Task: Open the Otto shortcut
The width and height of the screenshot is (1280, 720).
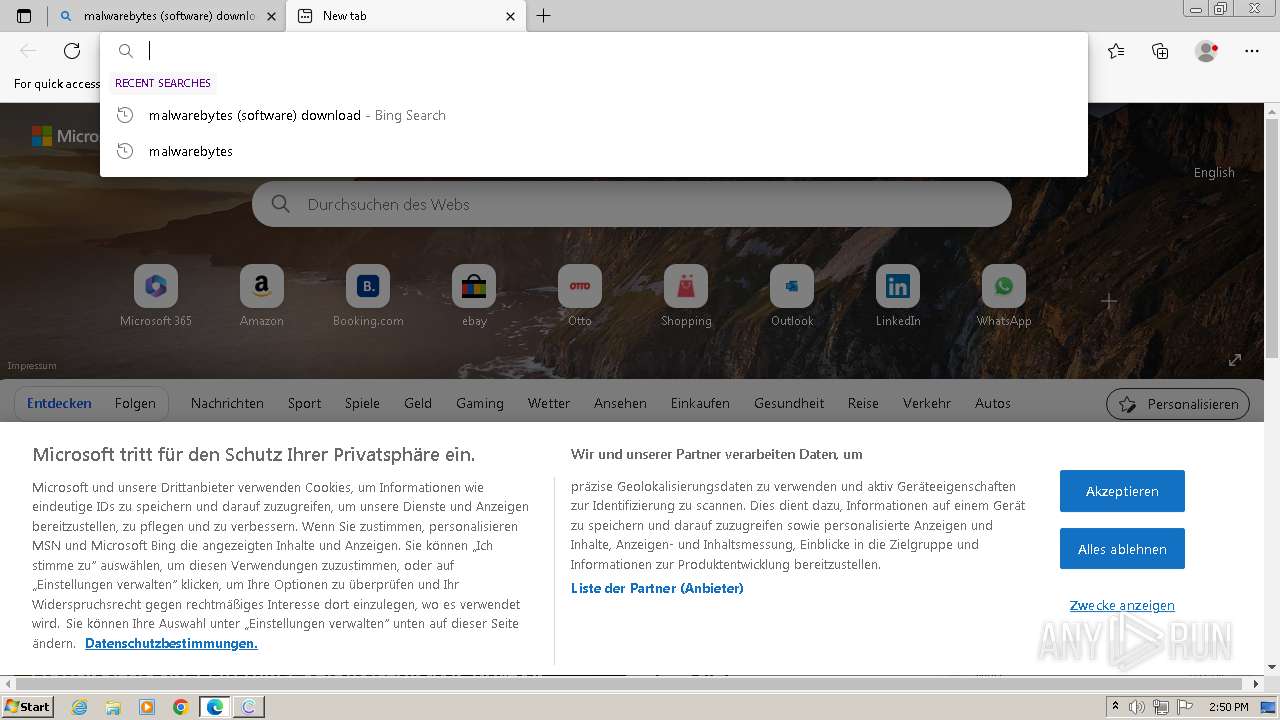Action: 580,296
